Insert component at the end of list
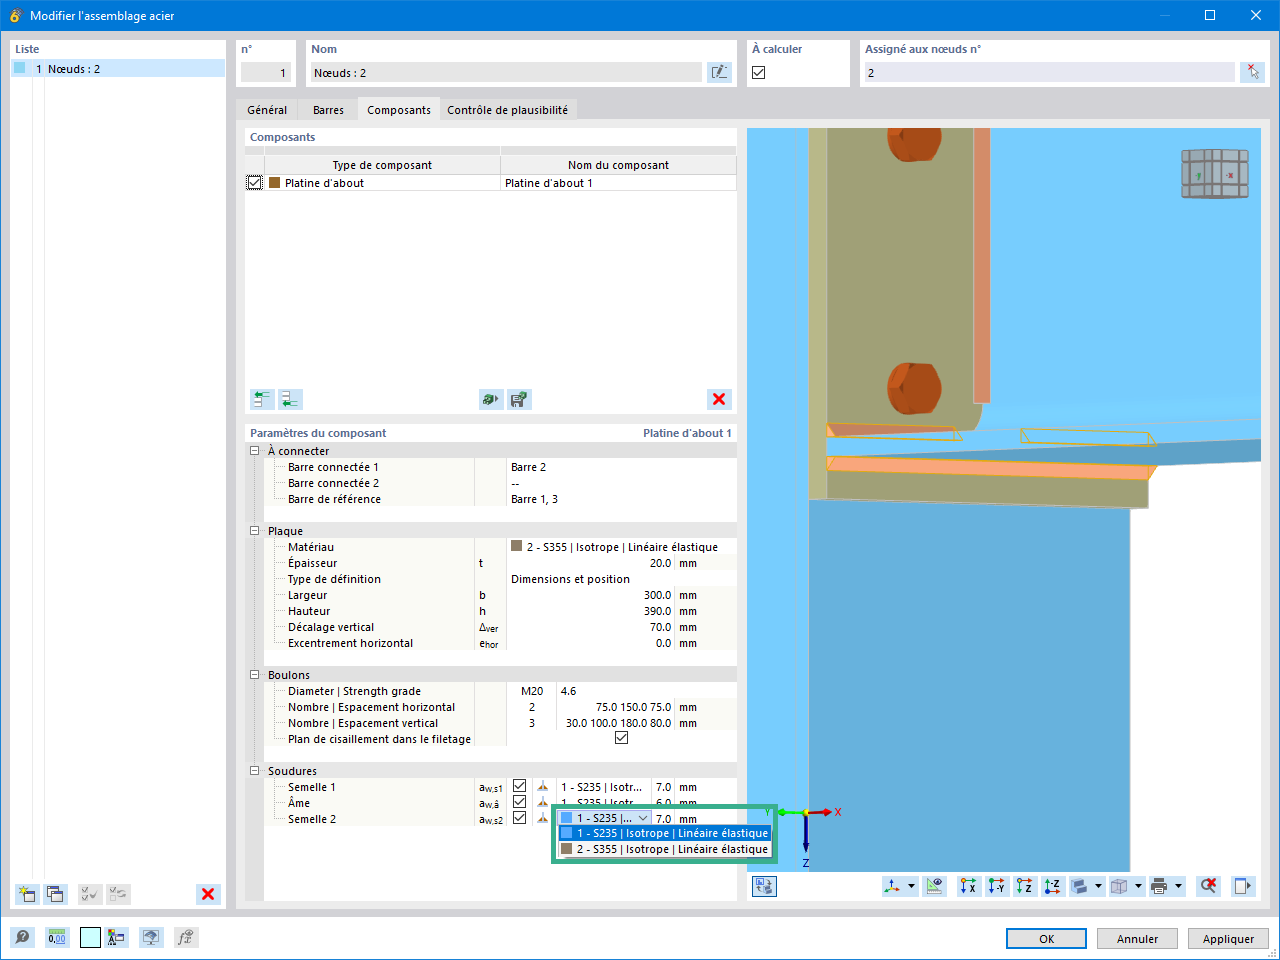The width and height of the screenshot is (1280, 960). 290,399
